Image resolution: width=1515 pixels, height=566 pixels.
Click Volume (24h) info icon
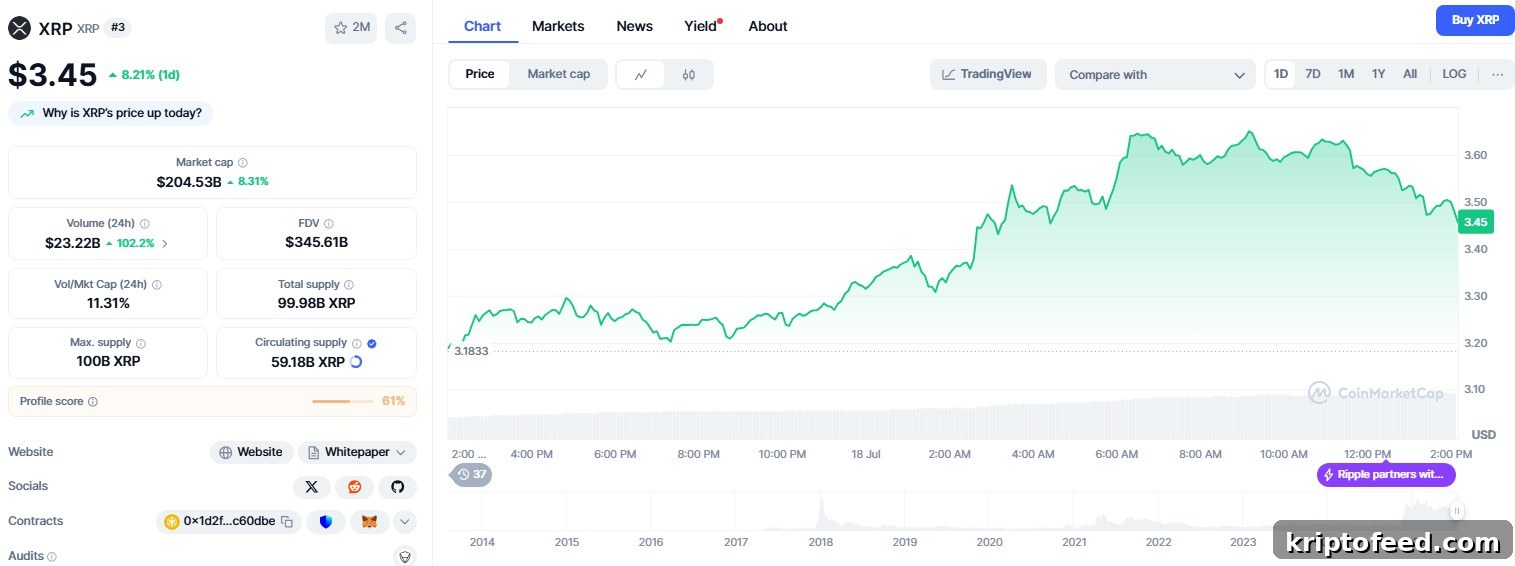pyautogui.click(x=145, y=224)
